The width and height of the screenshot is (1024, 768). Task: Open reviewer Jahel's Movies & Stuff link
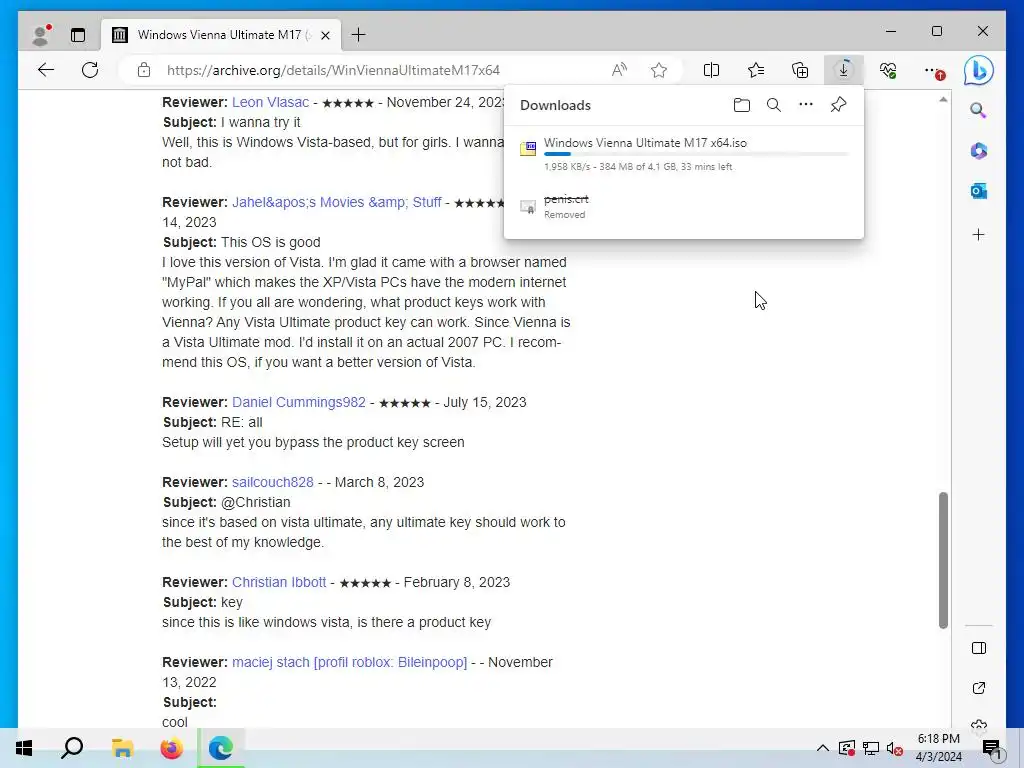click(337, 202)
